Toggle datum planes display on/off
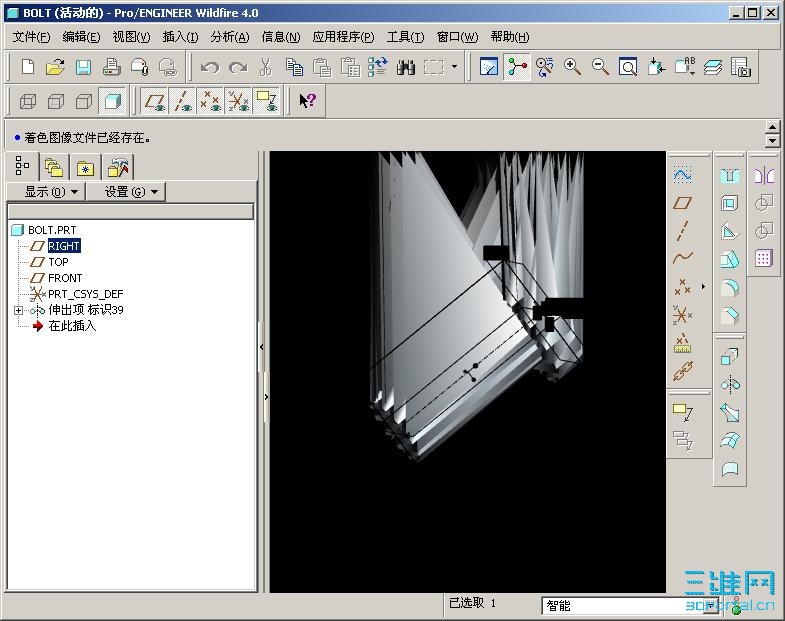The width and height of the screenshot is (785, 621). (x=154, y=101)
